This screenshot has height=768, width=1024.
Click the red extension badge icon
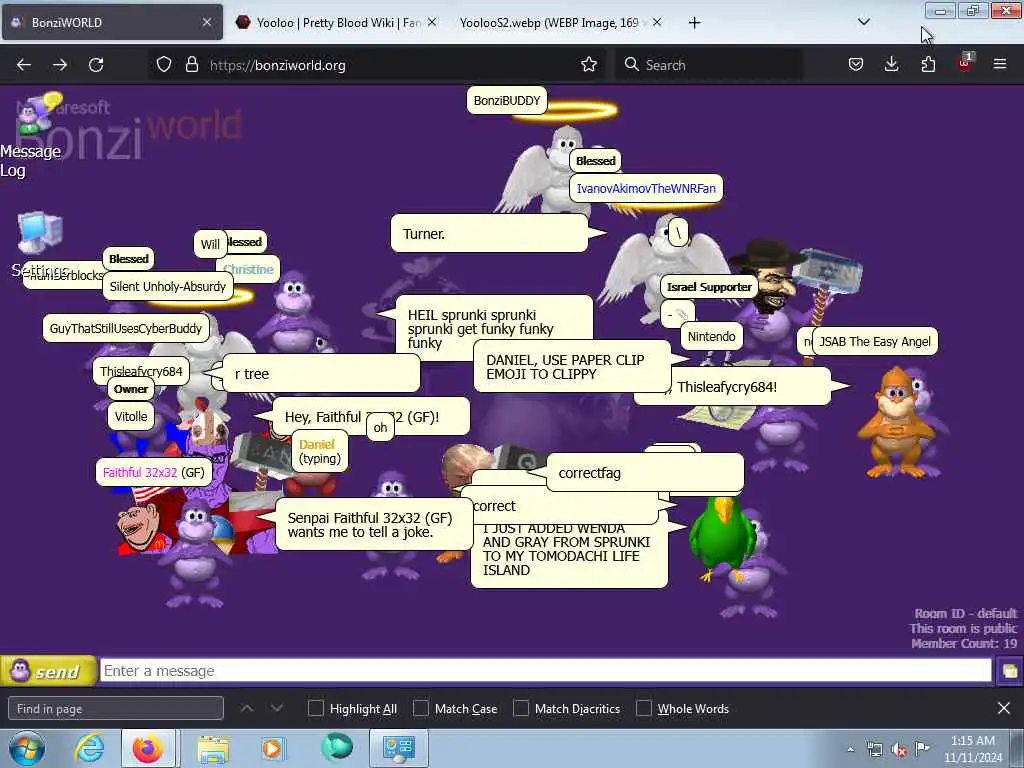tap(965, 63)
